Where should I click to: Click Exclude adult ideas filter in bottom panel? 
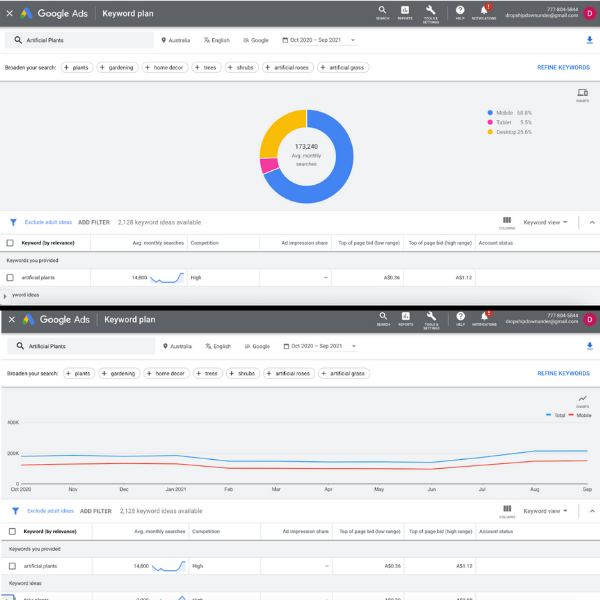pyautogui.click(x=50, y=511)
